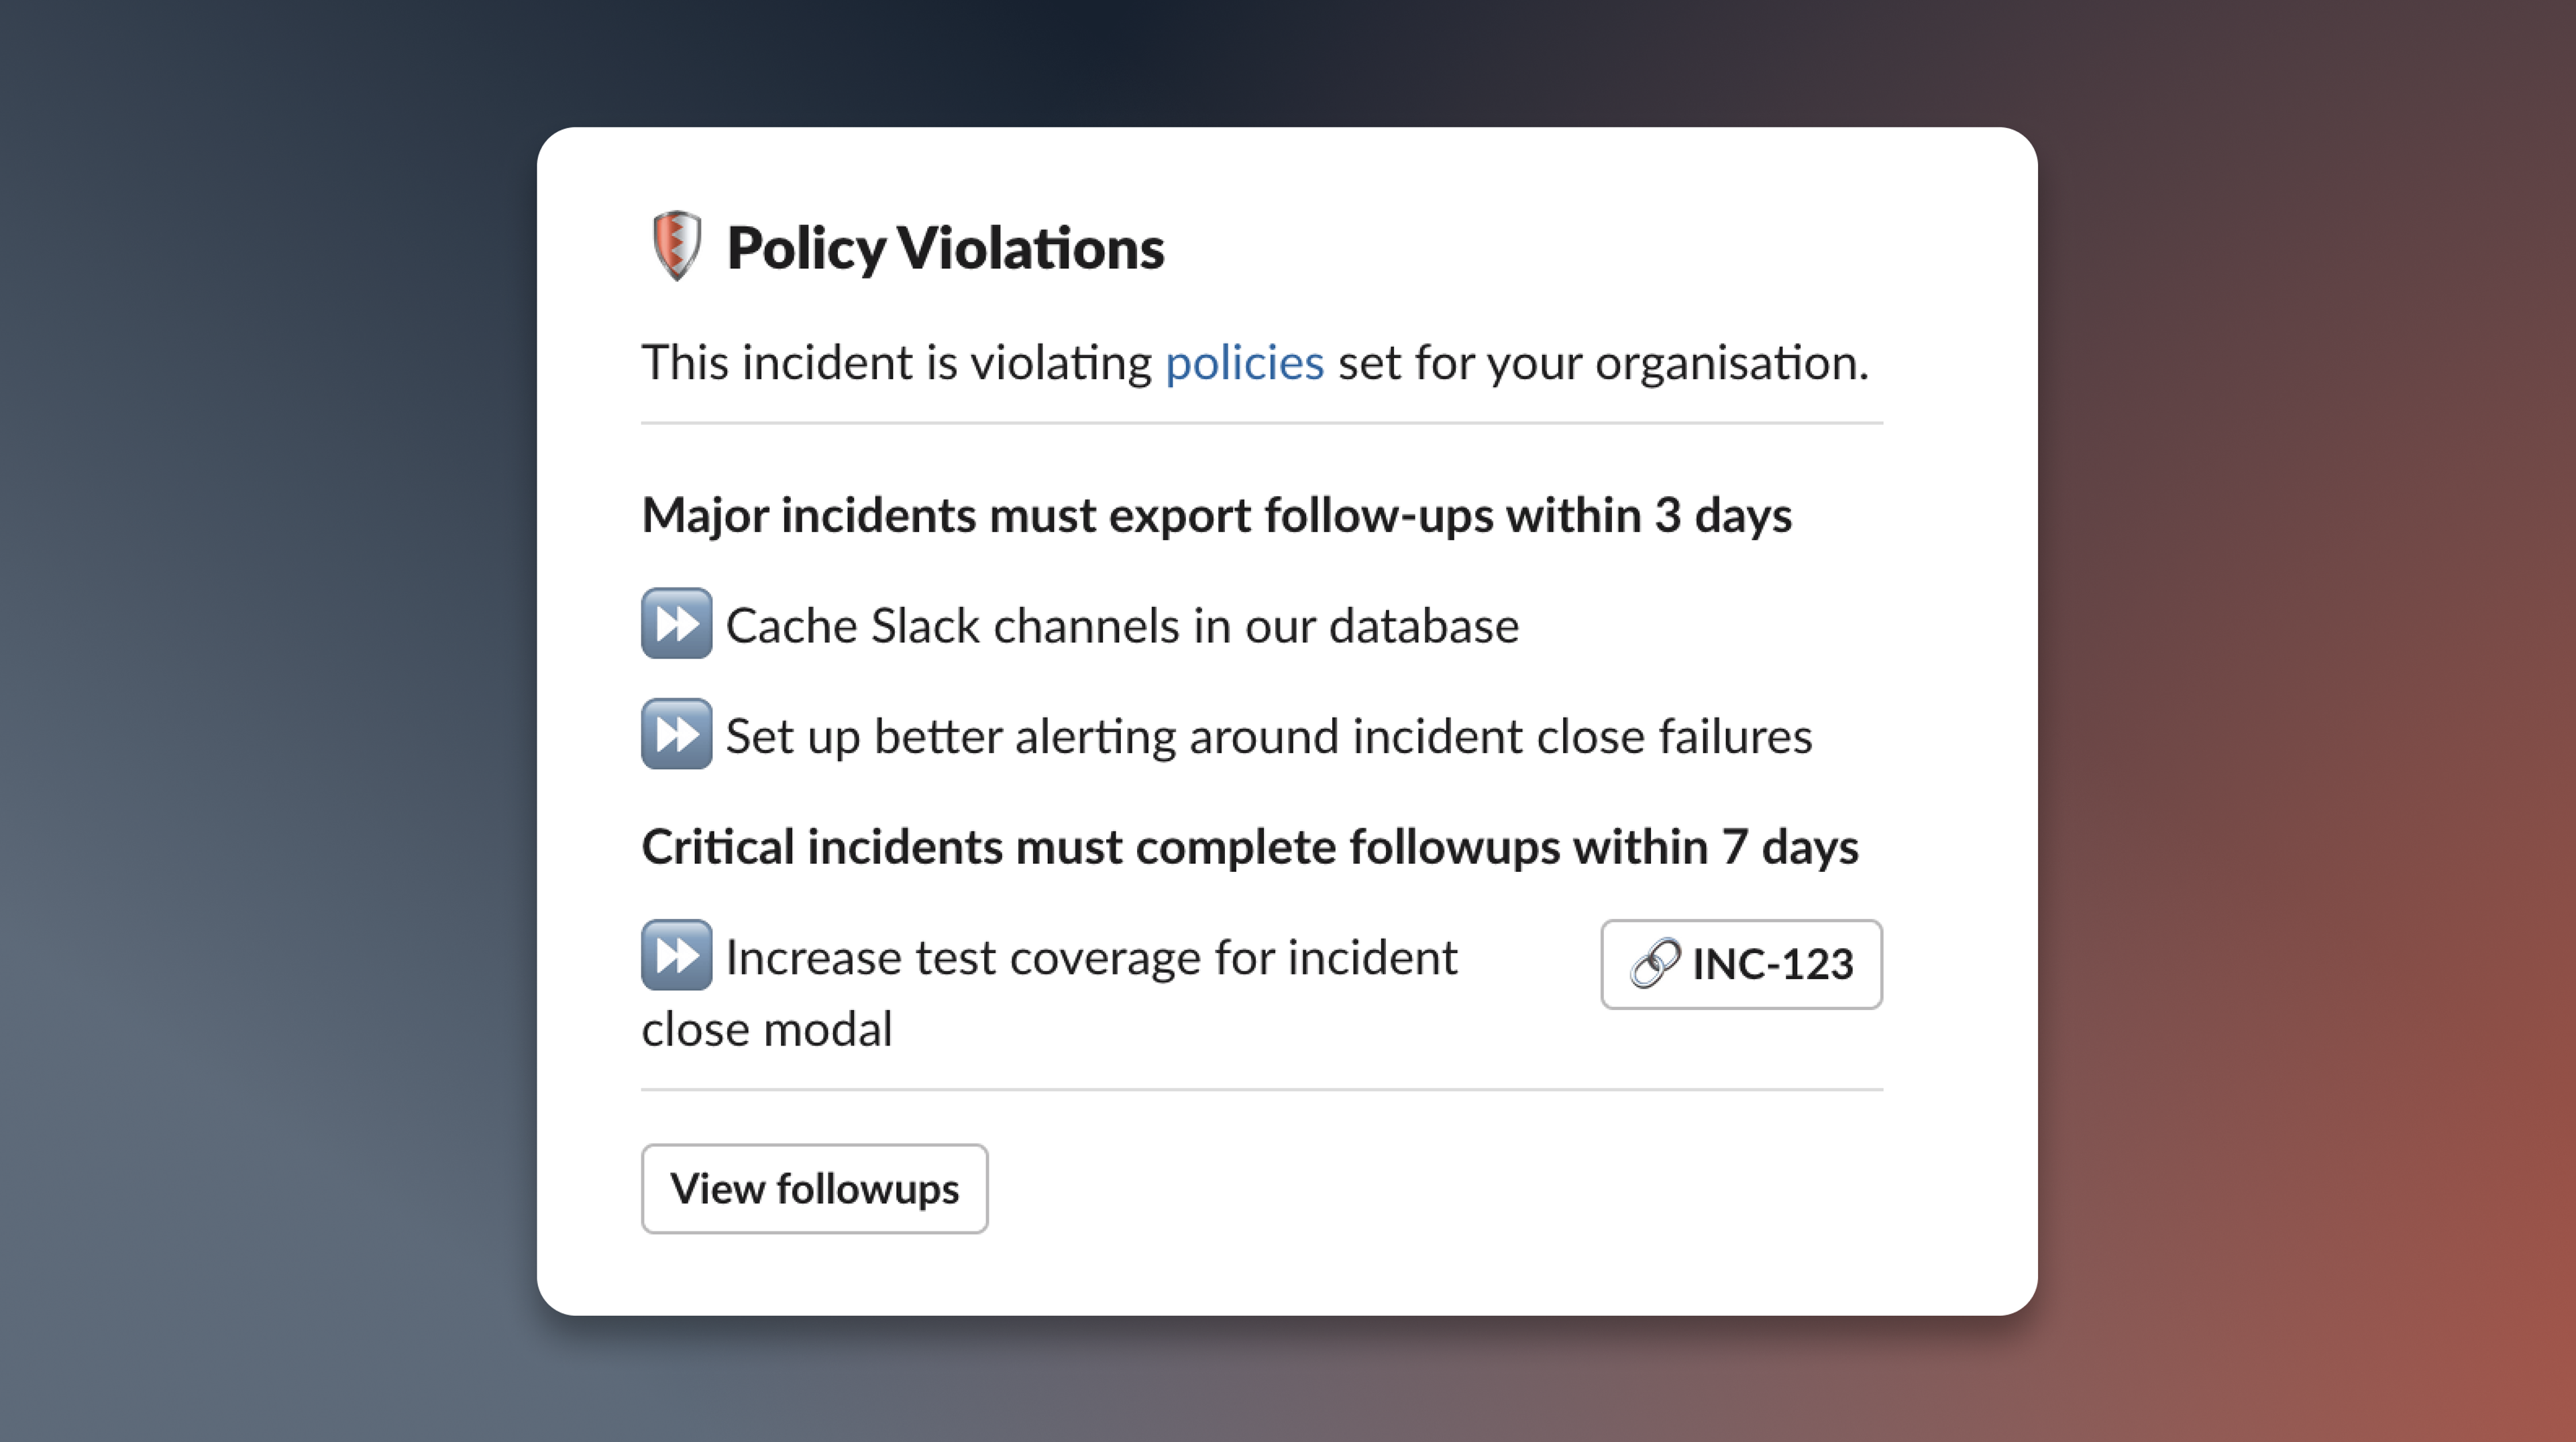Open the policies link

[1244, 362]
